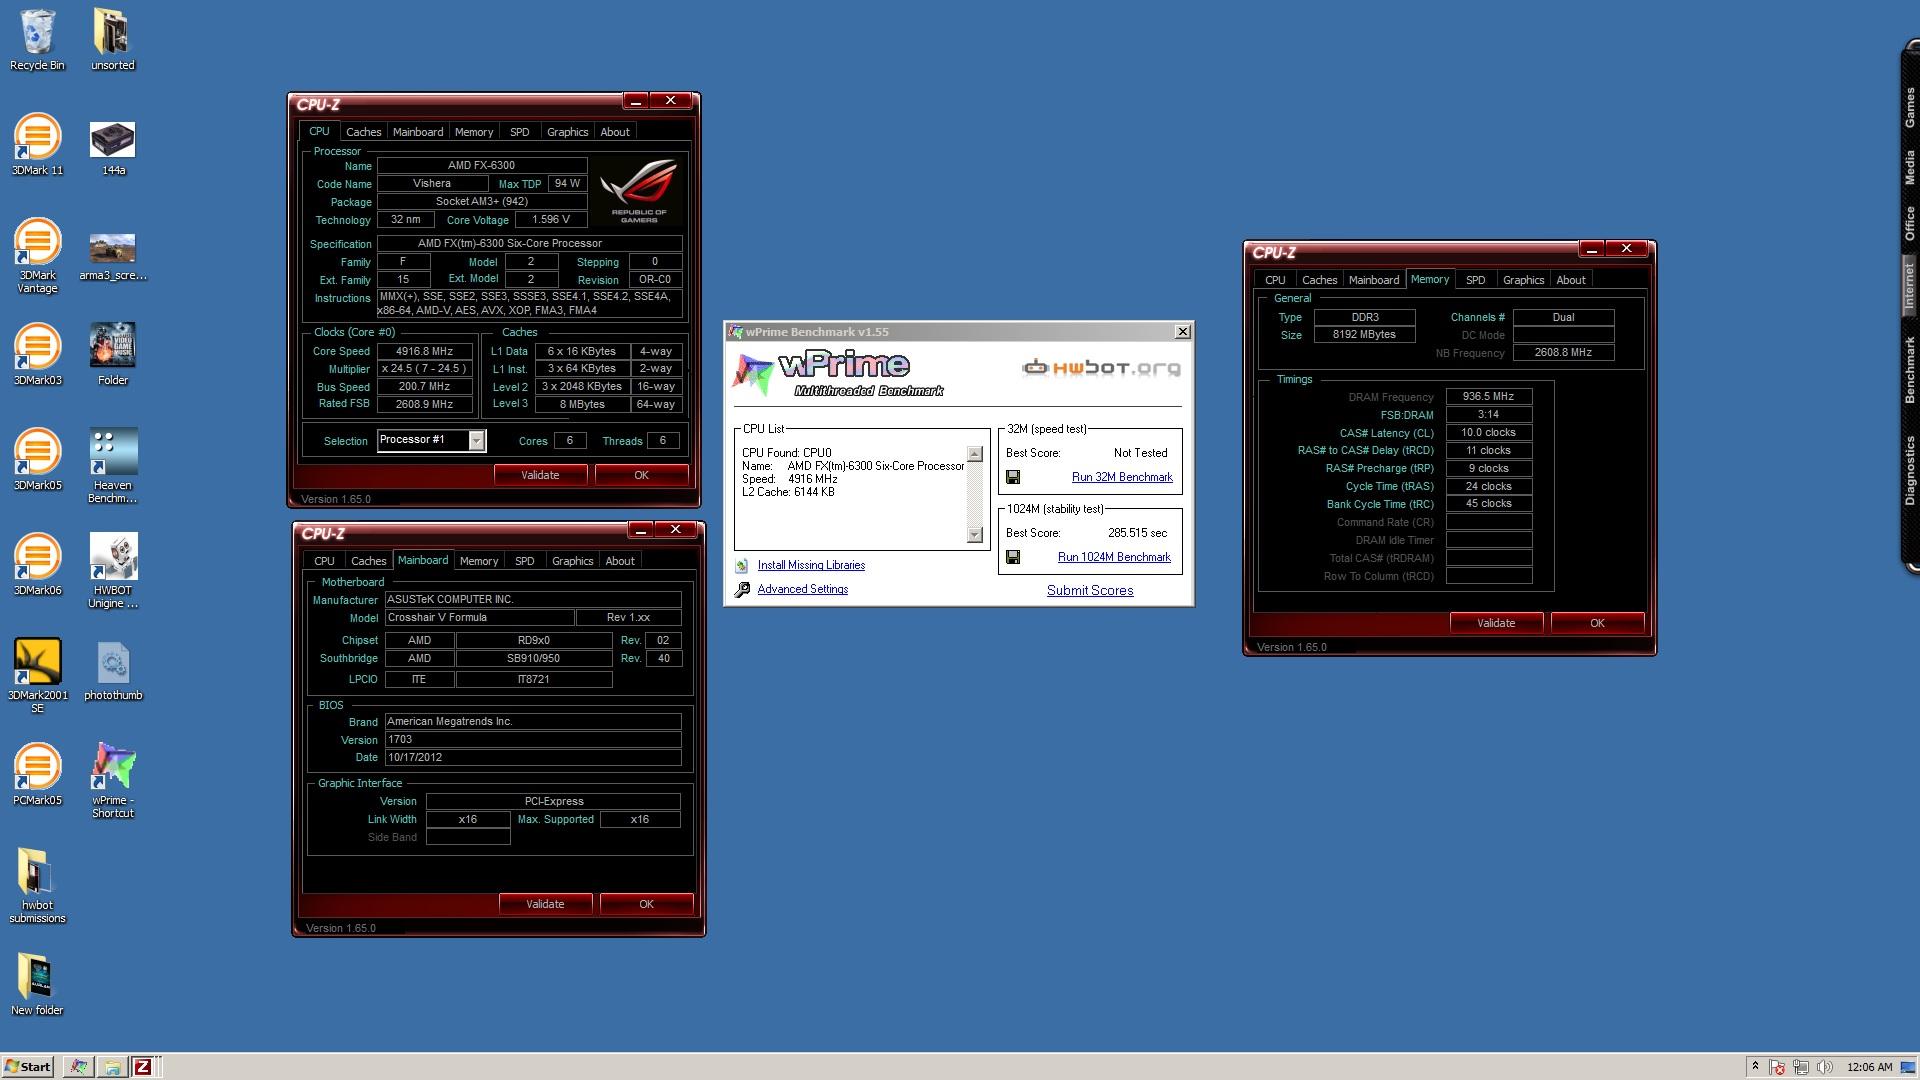
Task: Launch wPrime - Shortcut icon
Action: click(x=113, y=781)
